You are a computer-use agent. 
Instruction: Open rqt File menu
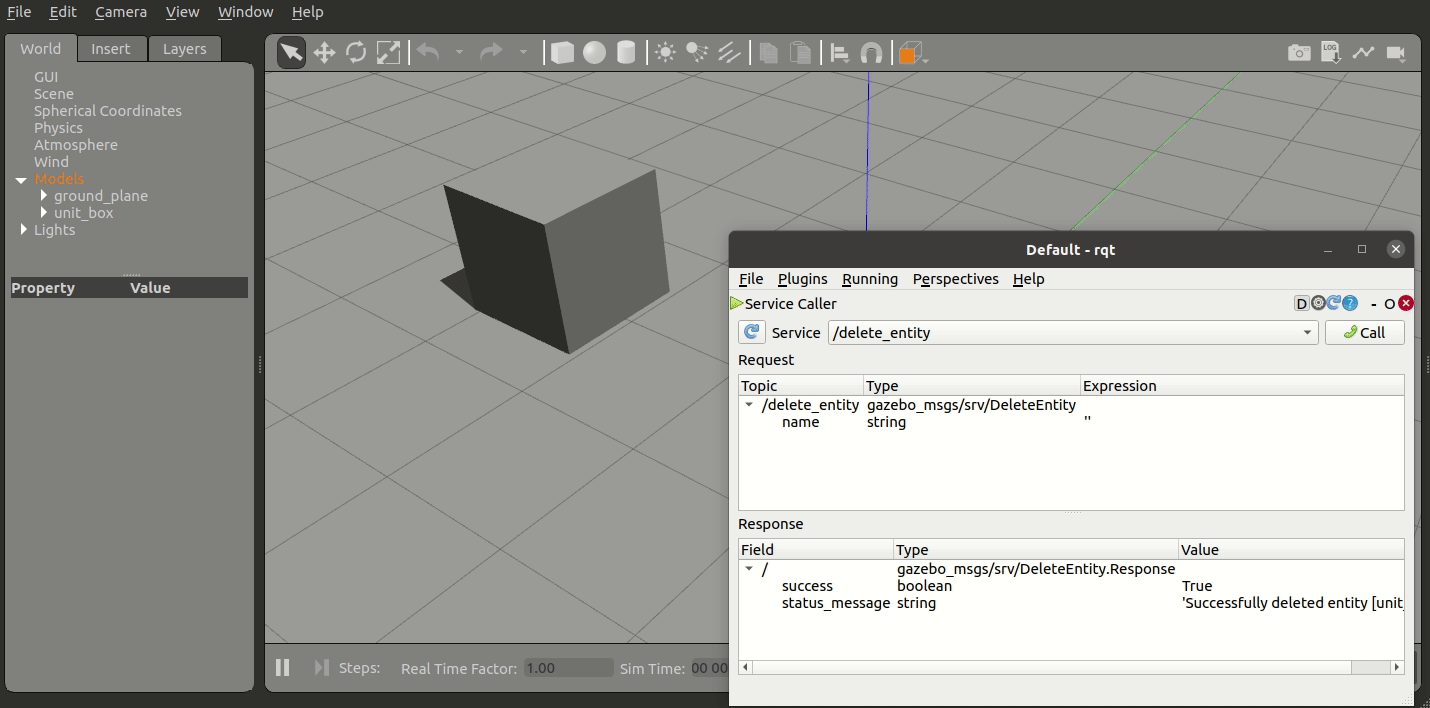coord(751,279)
